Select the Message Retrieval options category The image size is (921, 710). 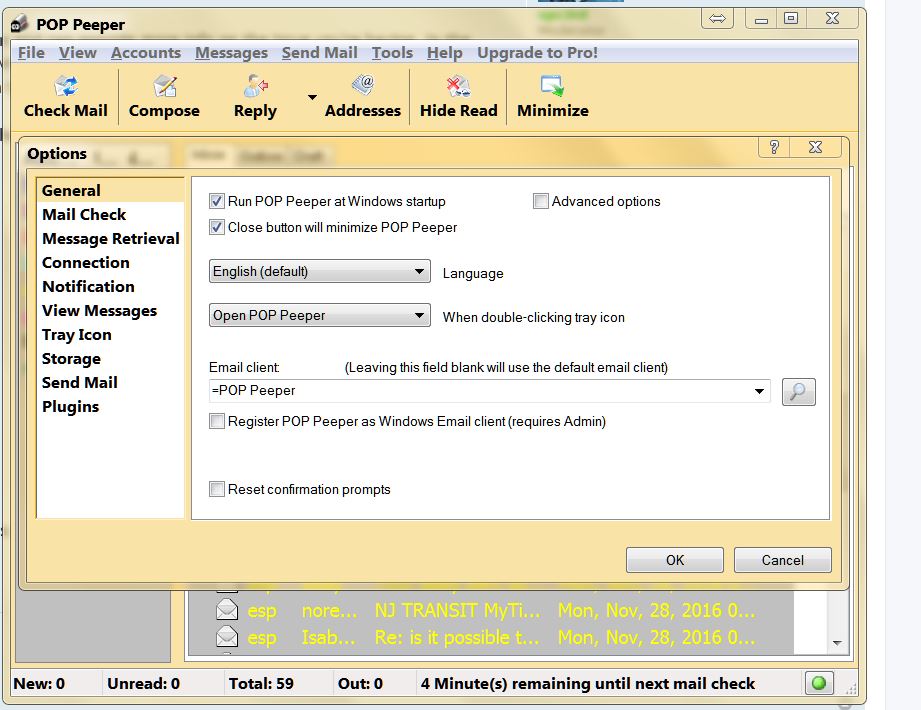pos(110,238)
